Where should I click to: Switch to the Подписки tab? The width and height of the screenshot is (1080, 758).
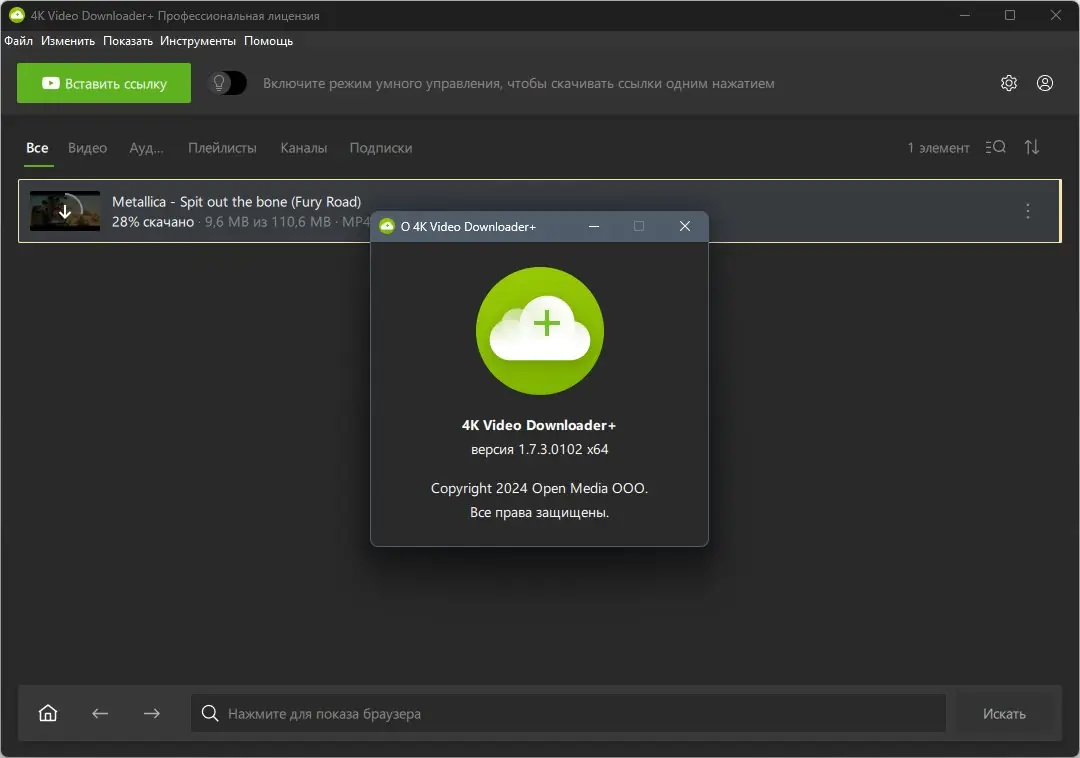click(380, 147)
